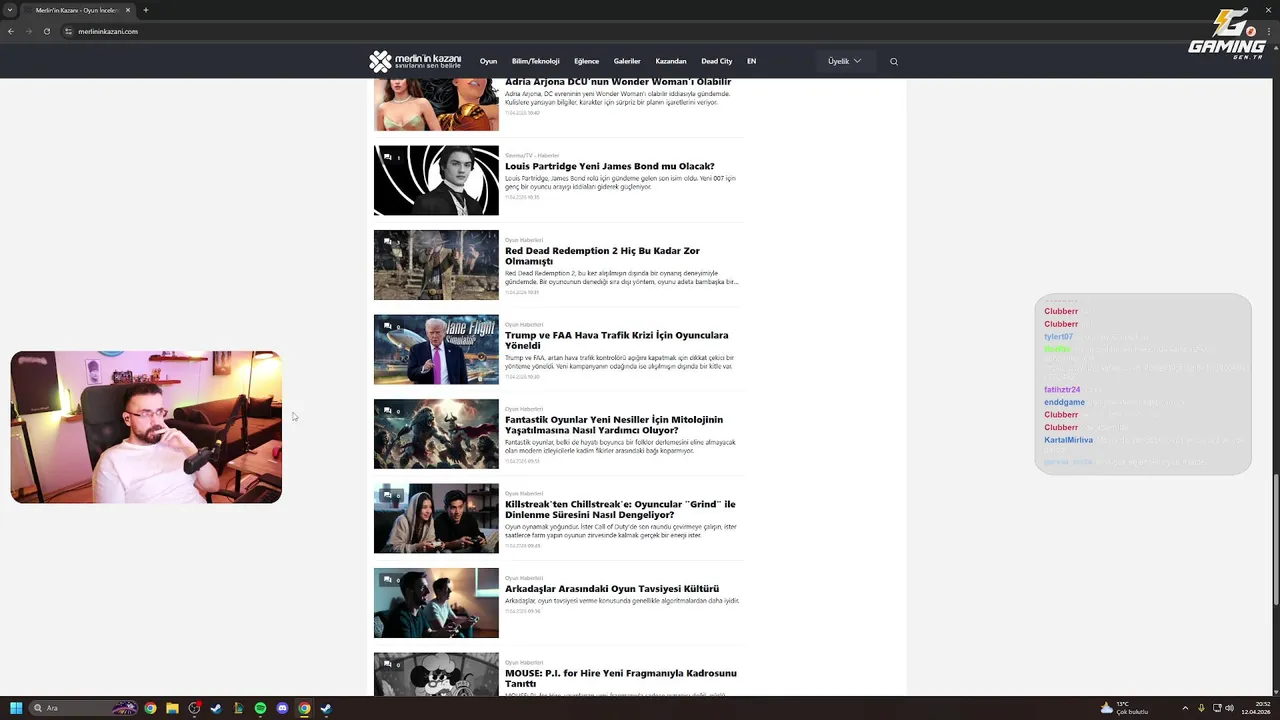Open the Red Dead Redemption 2 headline

602,256
